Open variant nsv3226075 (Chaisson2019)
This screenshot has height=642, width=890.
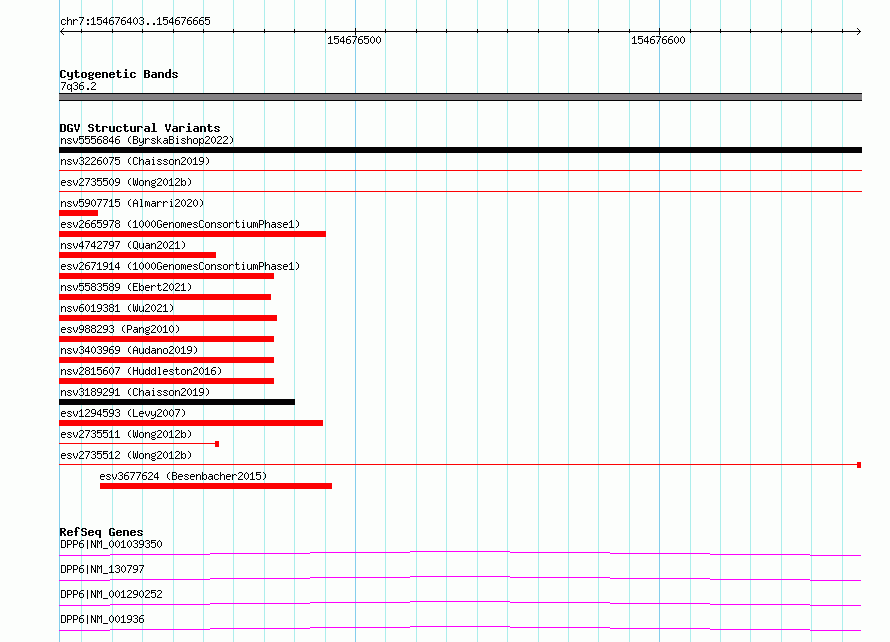135,161
